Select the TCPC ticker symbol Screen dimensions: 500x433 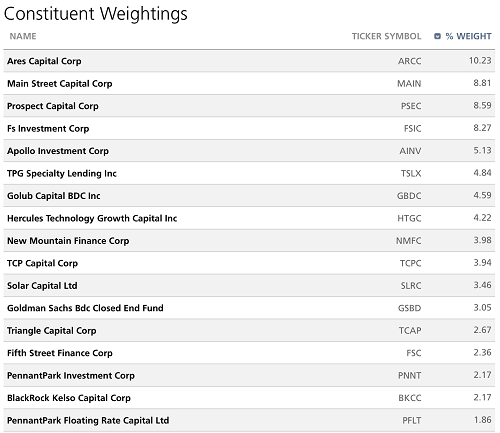click(x=411, y=263)
